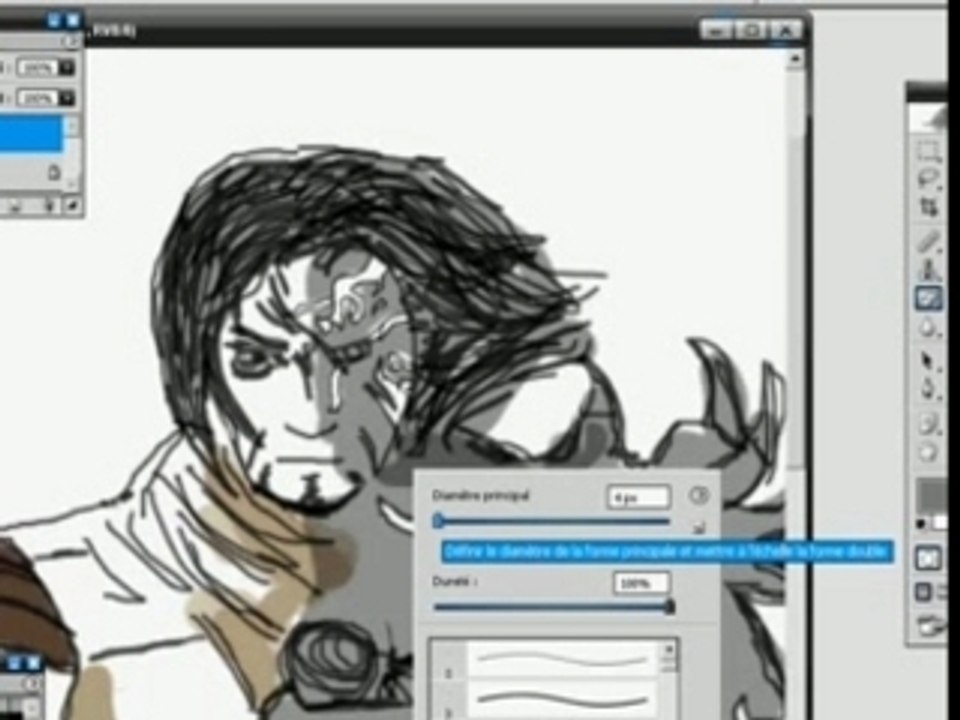Select the Crop tool
Image resolution: width=960 pixels, height=720 pixels.
tap(929, 208)
